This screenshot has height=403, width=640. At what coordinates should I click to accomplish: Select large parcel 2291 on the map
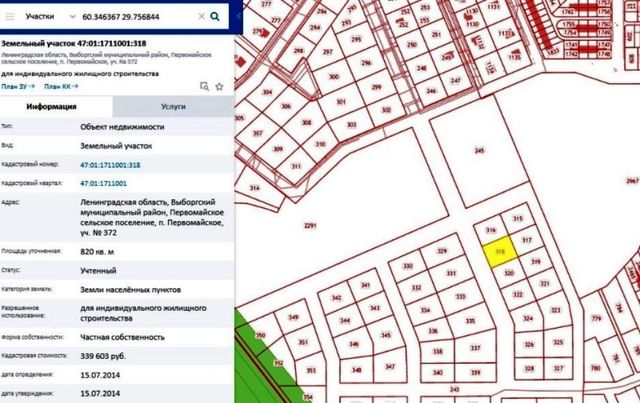point(310,225)
